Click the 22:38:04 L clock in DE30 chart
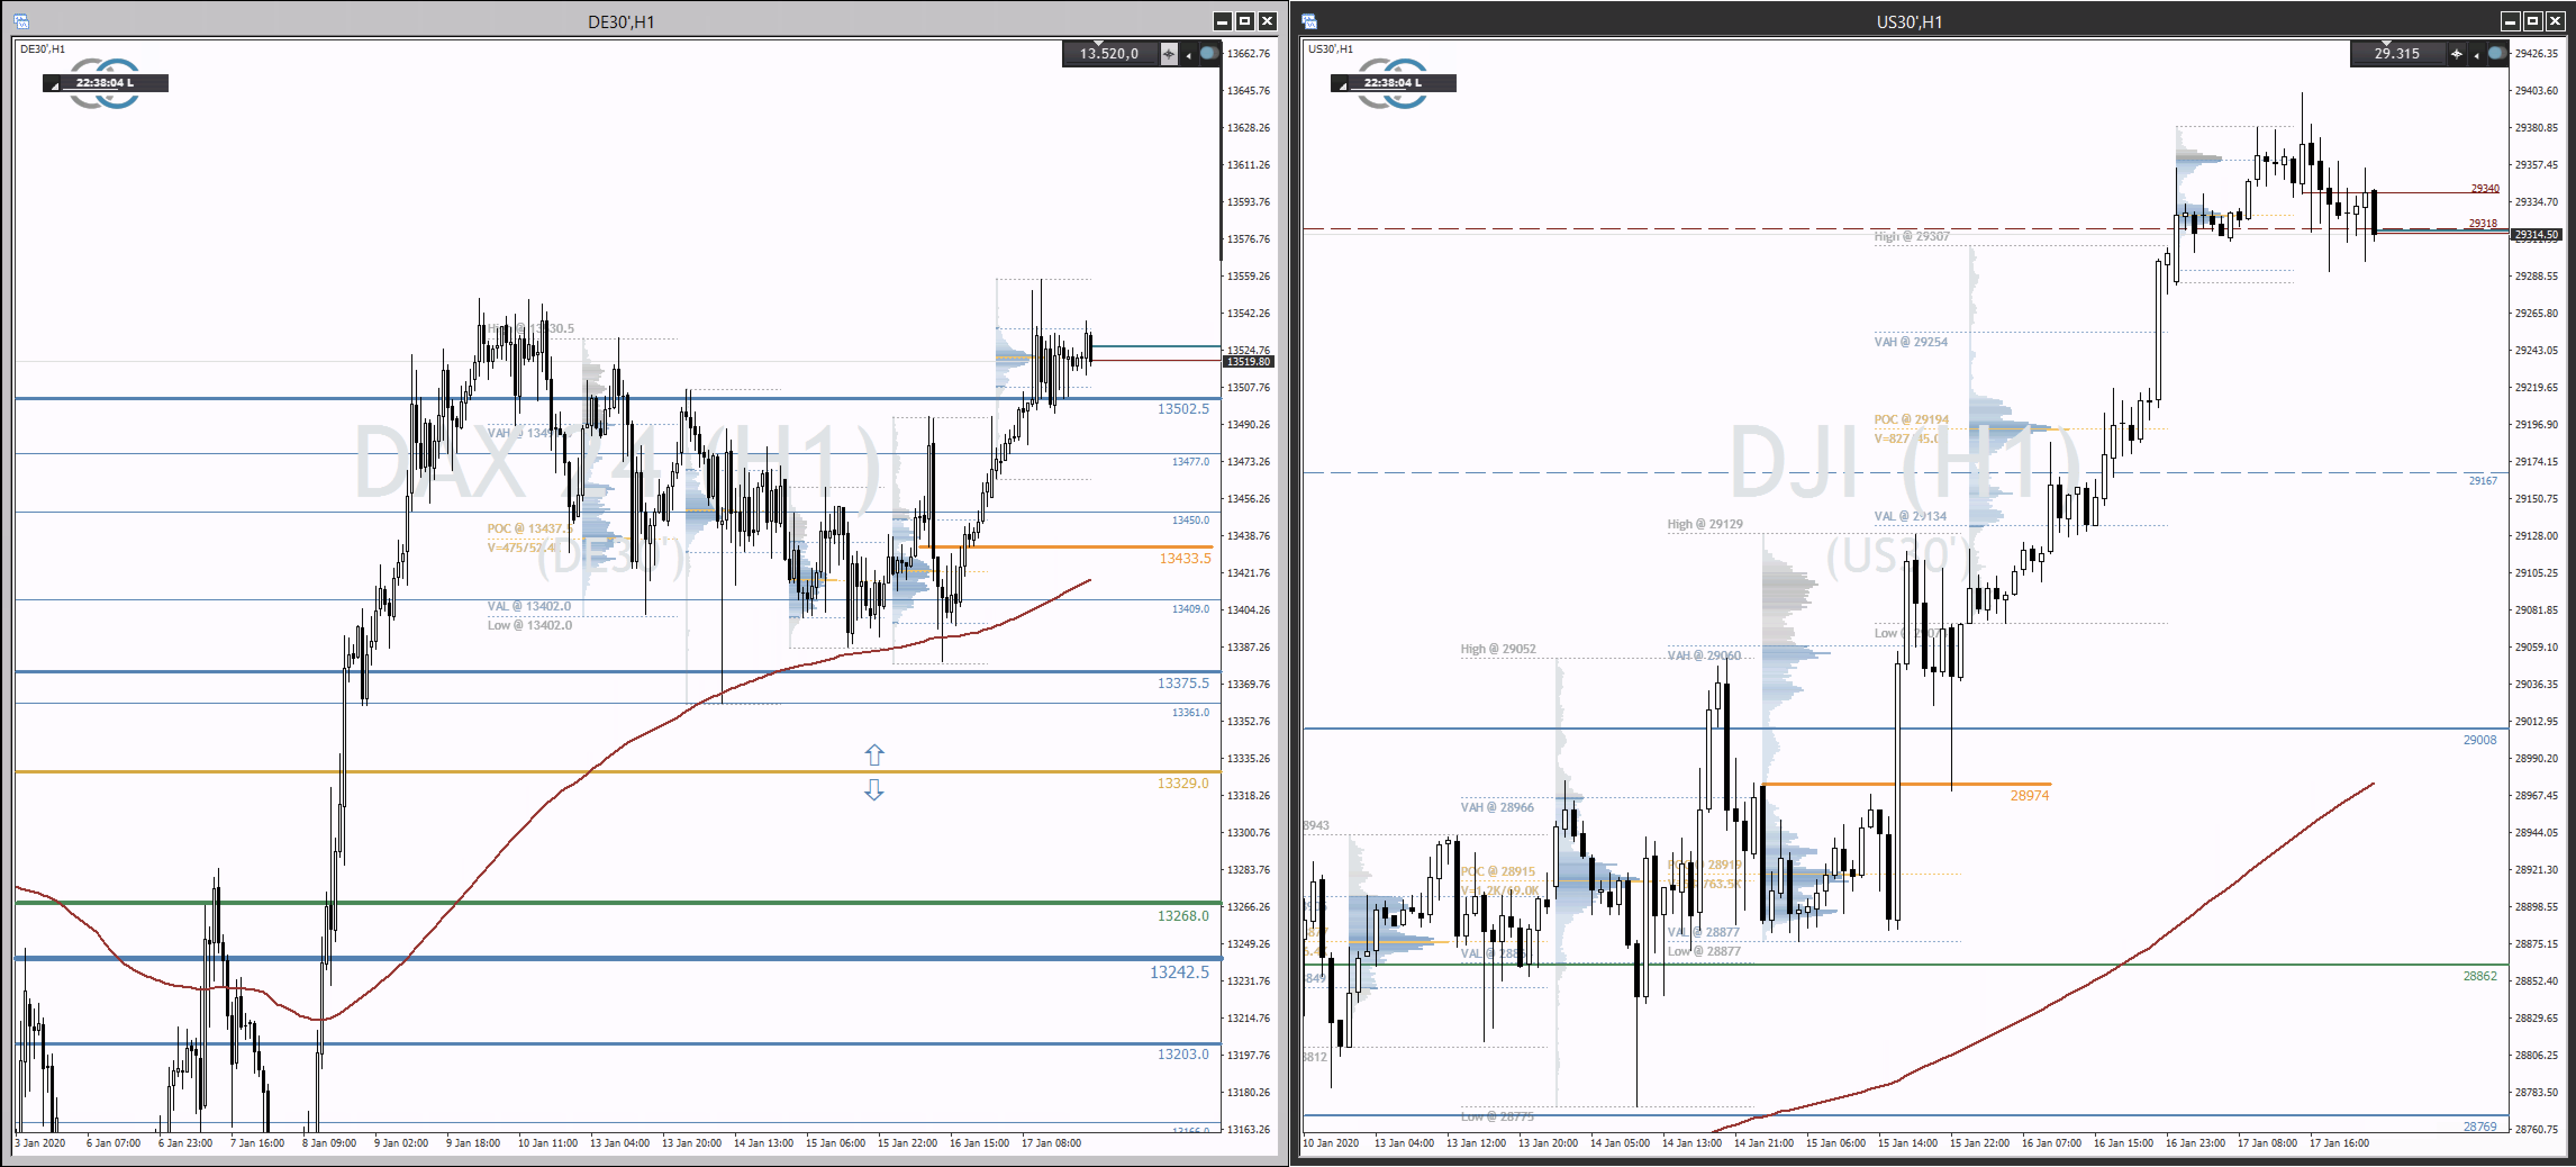 tap(105, 83)
